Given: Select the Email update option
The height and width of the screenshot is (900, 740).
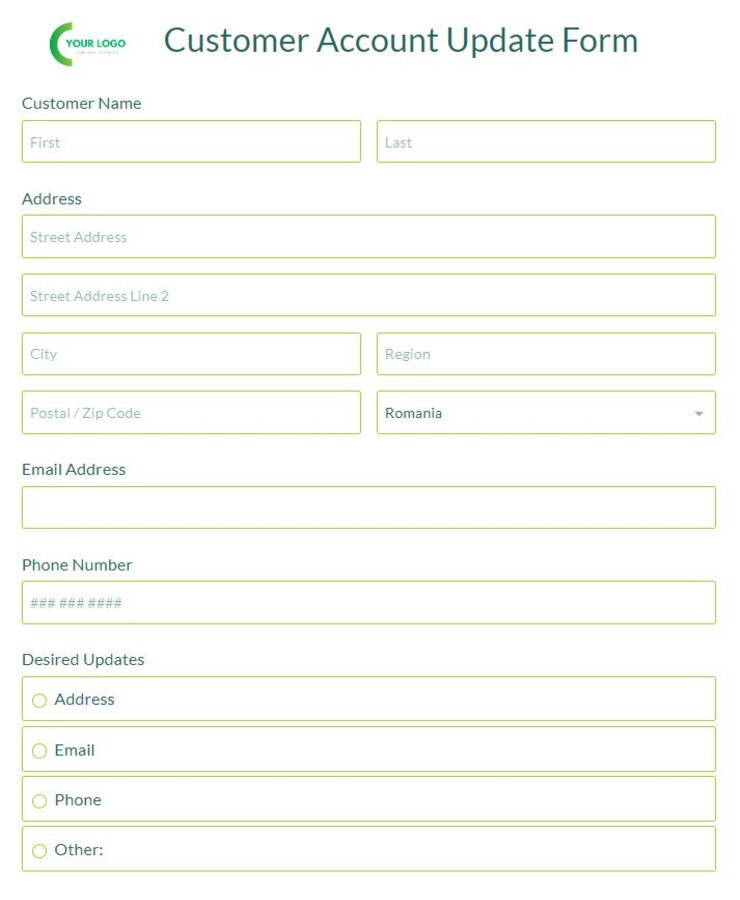Looking at the screenshot, I should (40, 750).
